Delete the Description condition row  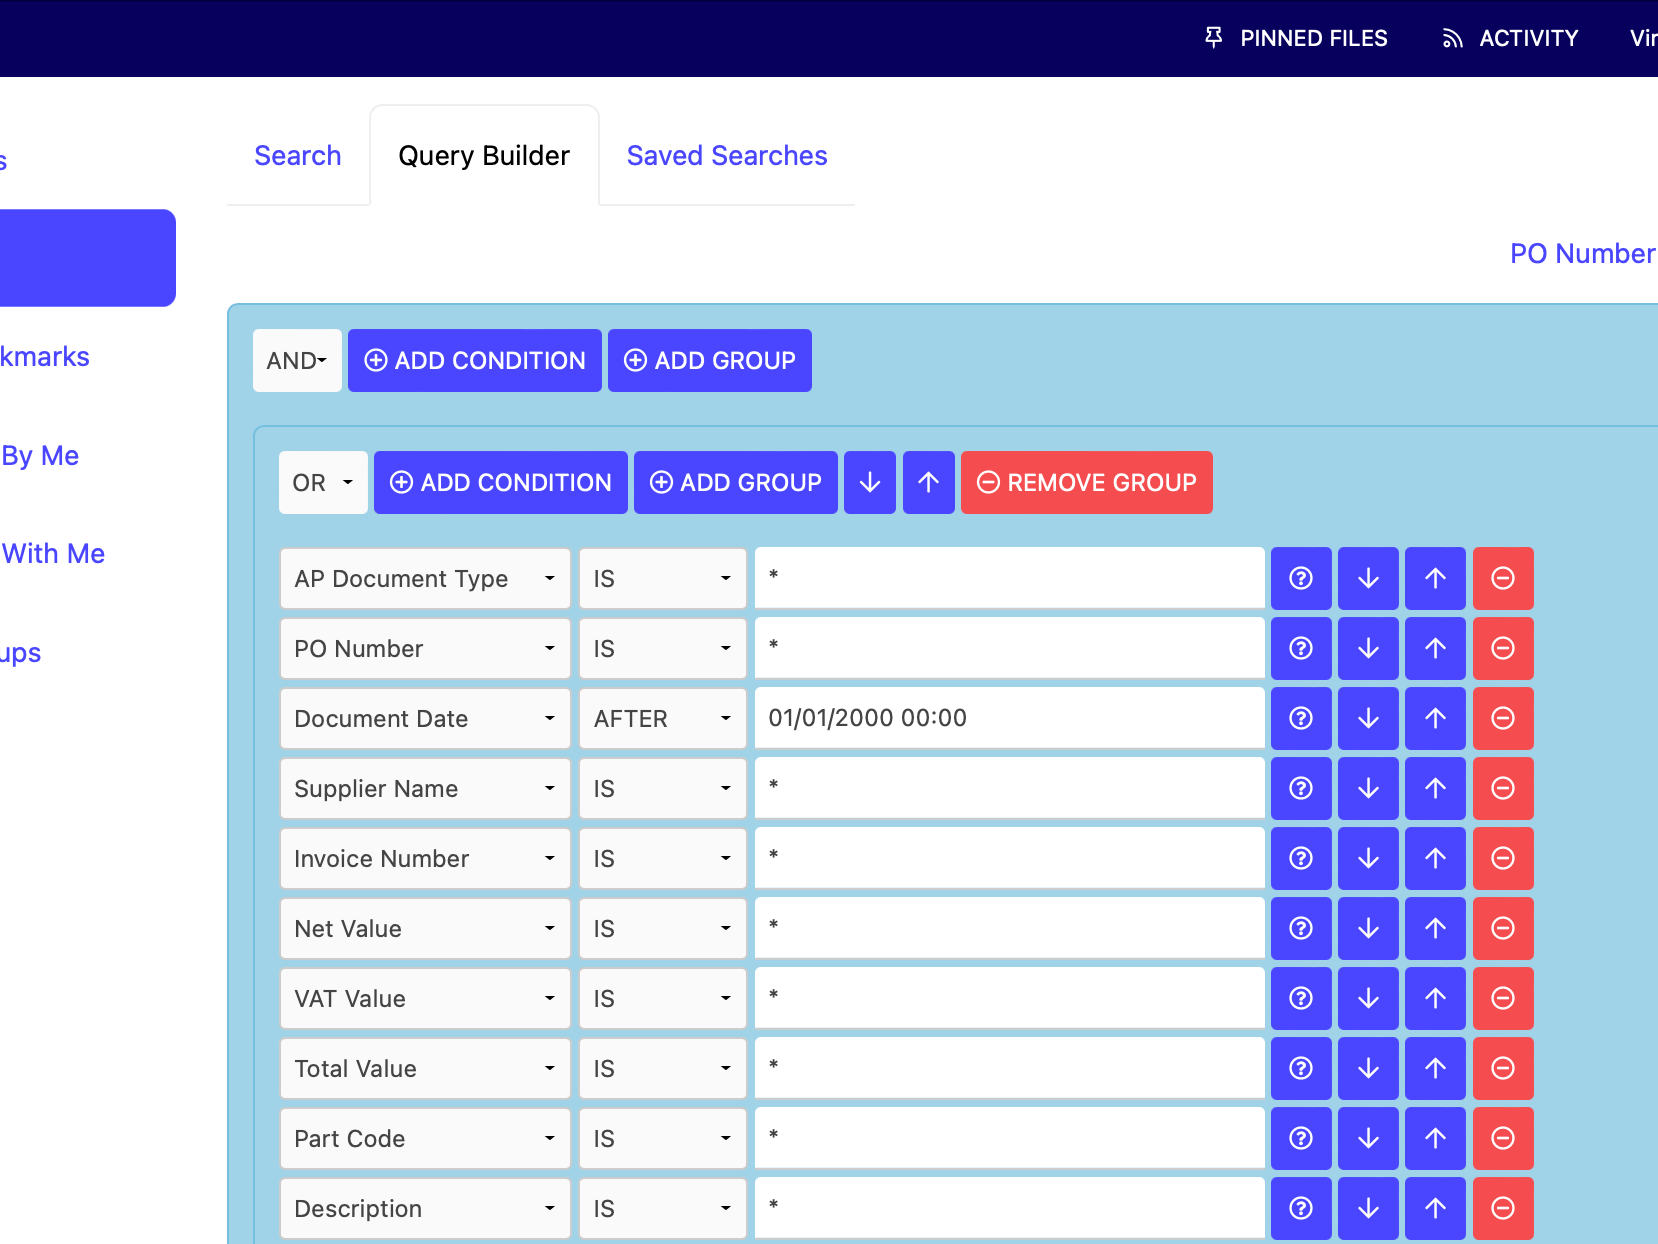click(x=1503, y=1208)
